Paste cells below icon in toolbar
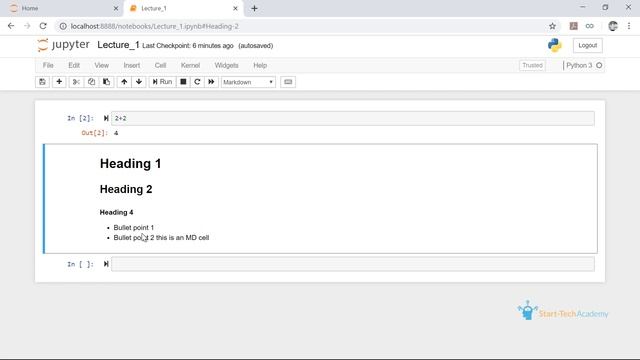 [107, 82]
